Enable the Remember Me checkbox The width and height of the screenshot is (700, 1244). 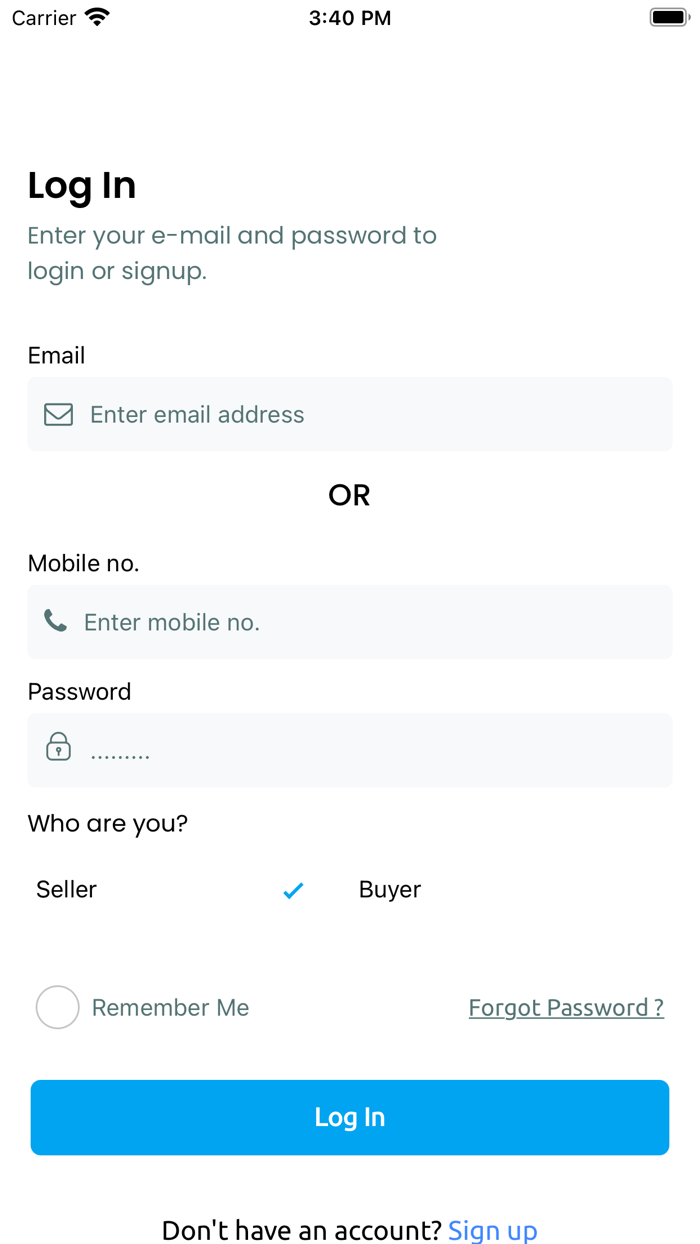click(x=57, y=1007)
